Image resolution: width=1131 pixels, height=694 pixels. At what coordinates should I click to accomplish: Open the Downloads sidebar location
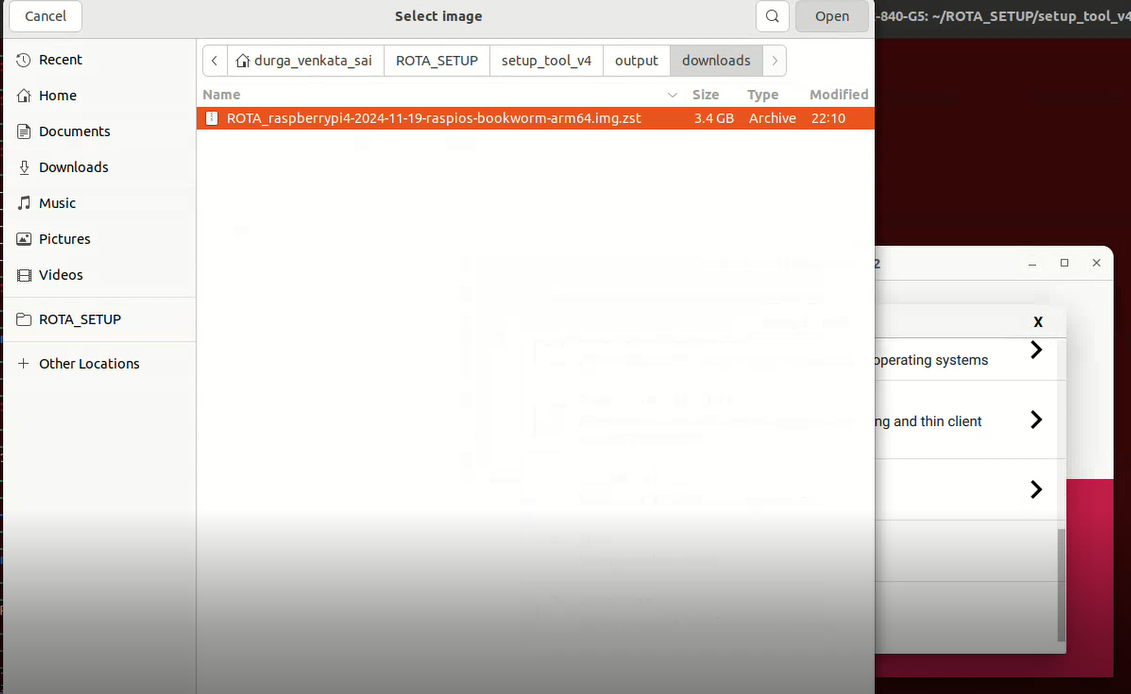[72, 167]
